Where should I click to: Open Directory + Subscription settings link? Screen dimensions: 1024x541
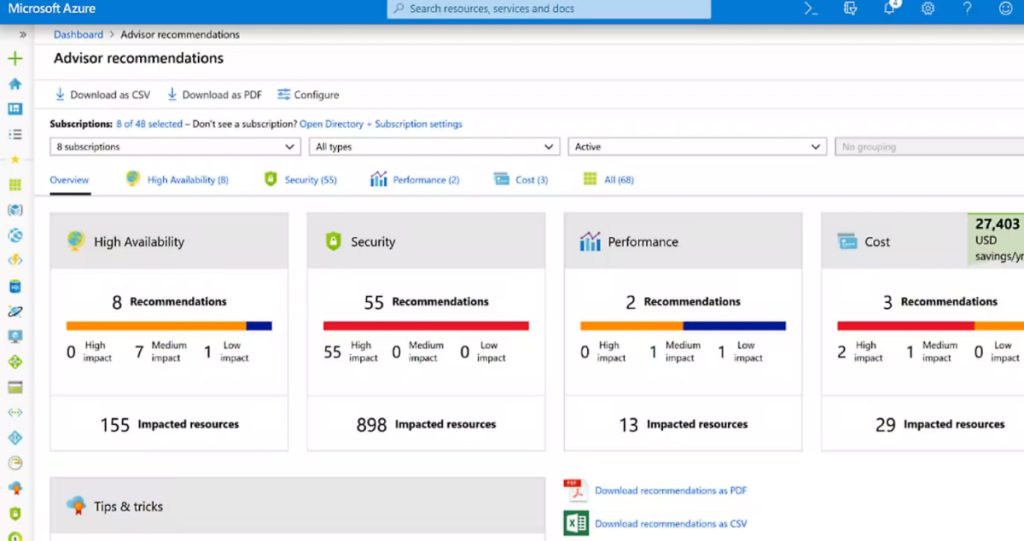[381, 123]
